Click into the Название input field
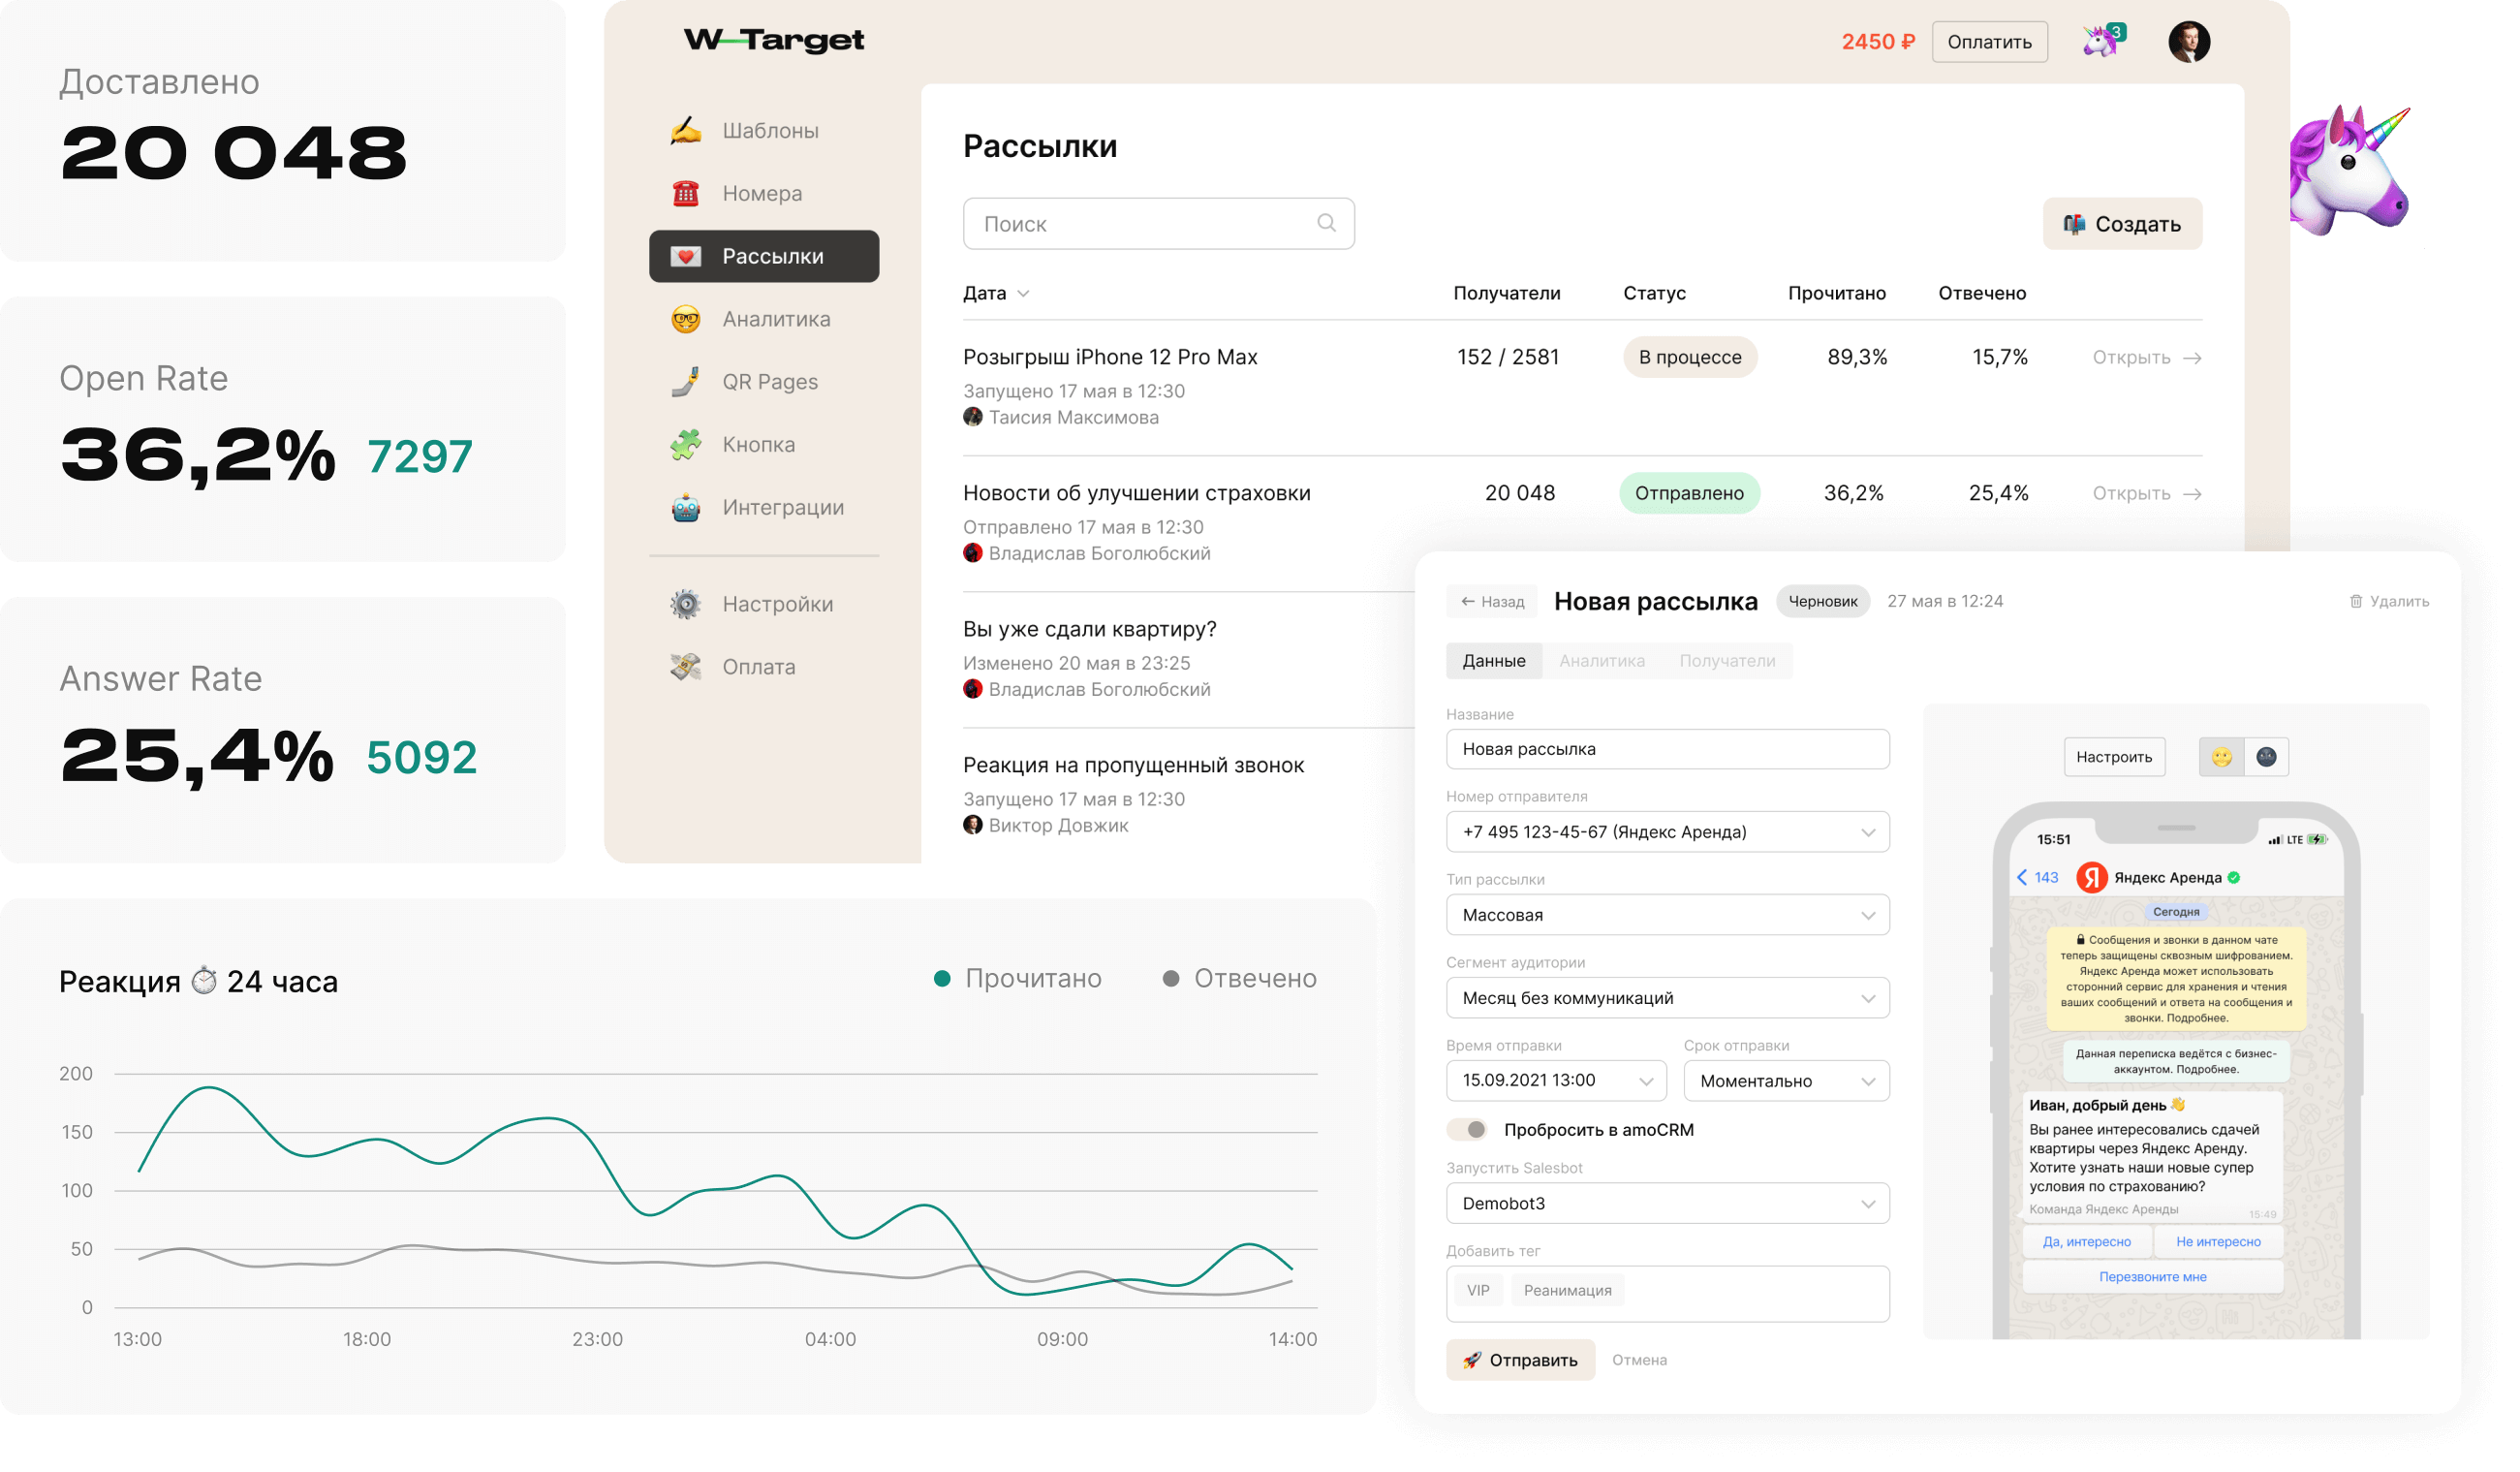Viewport: 2520px width, 1472px height. (1667, 749)
